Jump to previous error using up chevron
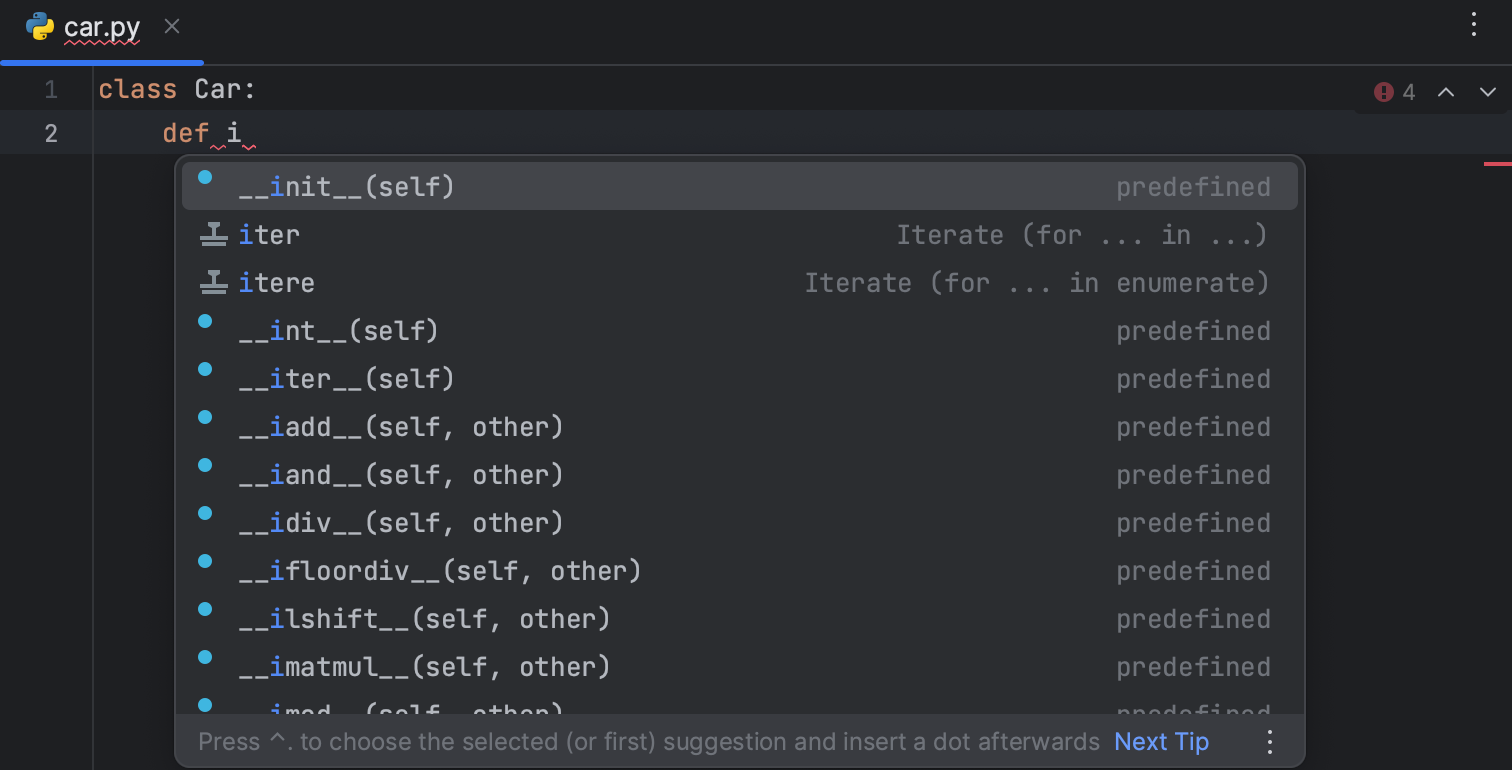1512x770 pixels. (x=1446, y=91)
